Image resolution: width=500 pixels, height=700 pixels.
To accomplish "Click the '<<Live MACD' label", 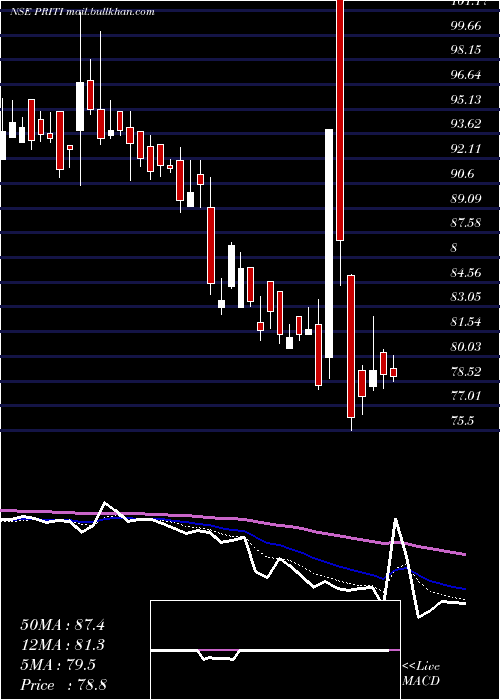I will click(421, 674).
